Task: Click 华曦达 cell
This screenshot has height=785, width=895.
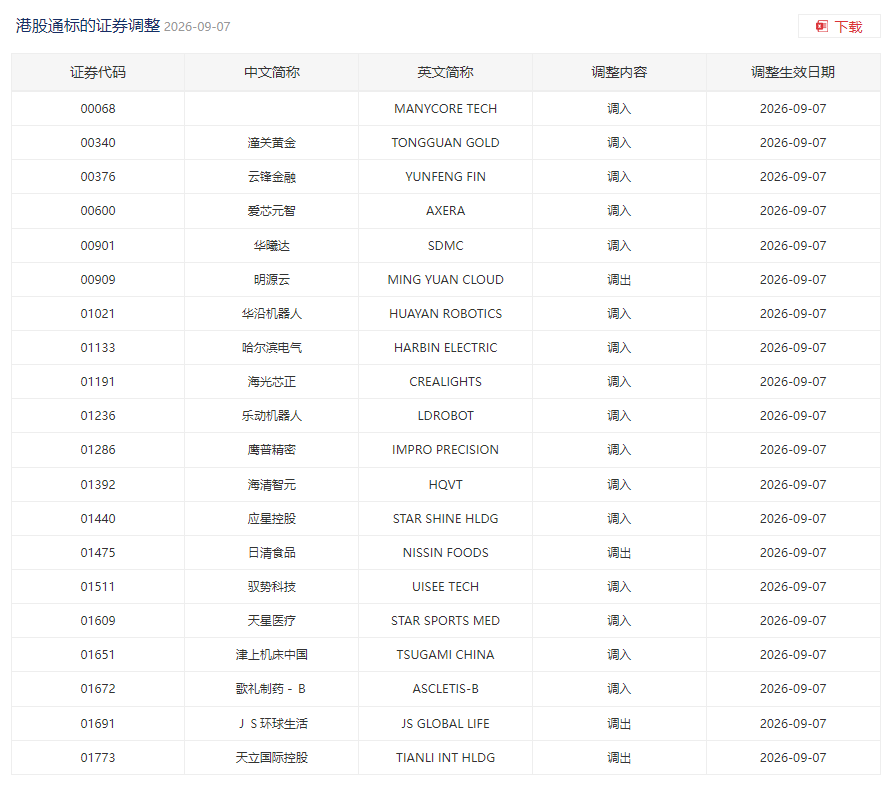Action: [x=272, y=245]
